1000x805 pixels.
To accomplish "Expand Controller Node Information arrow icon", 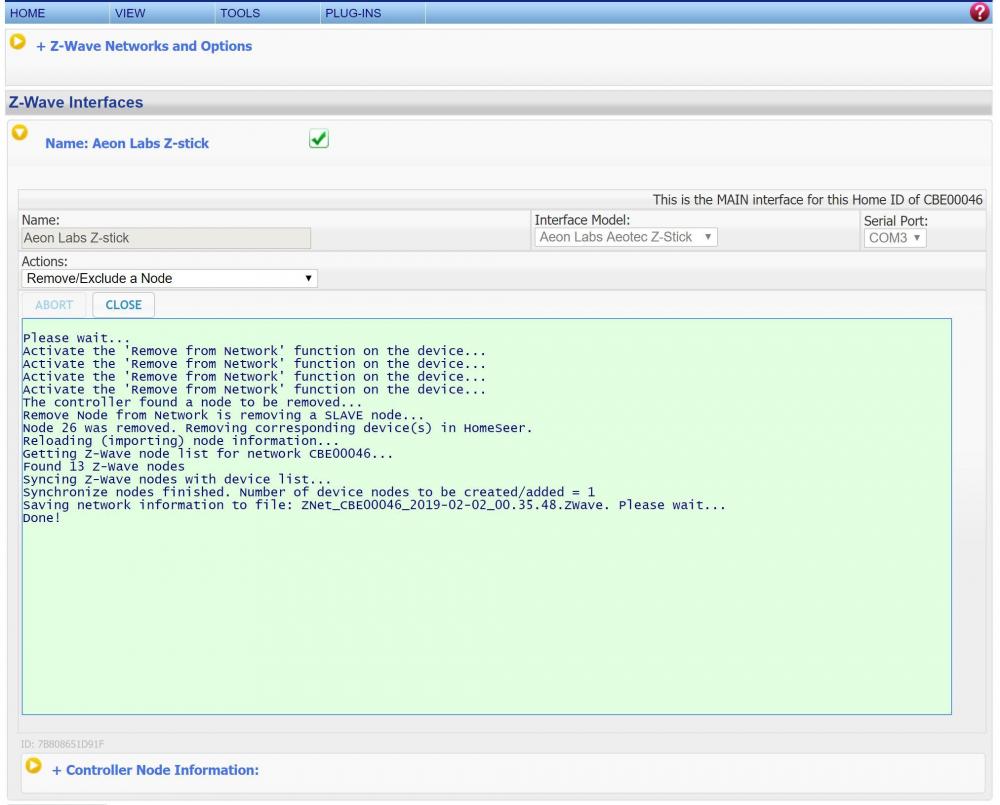I will point(32,767).
